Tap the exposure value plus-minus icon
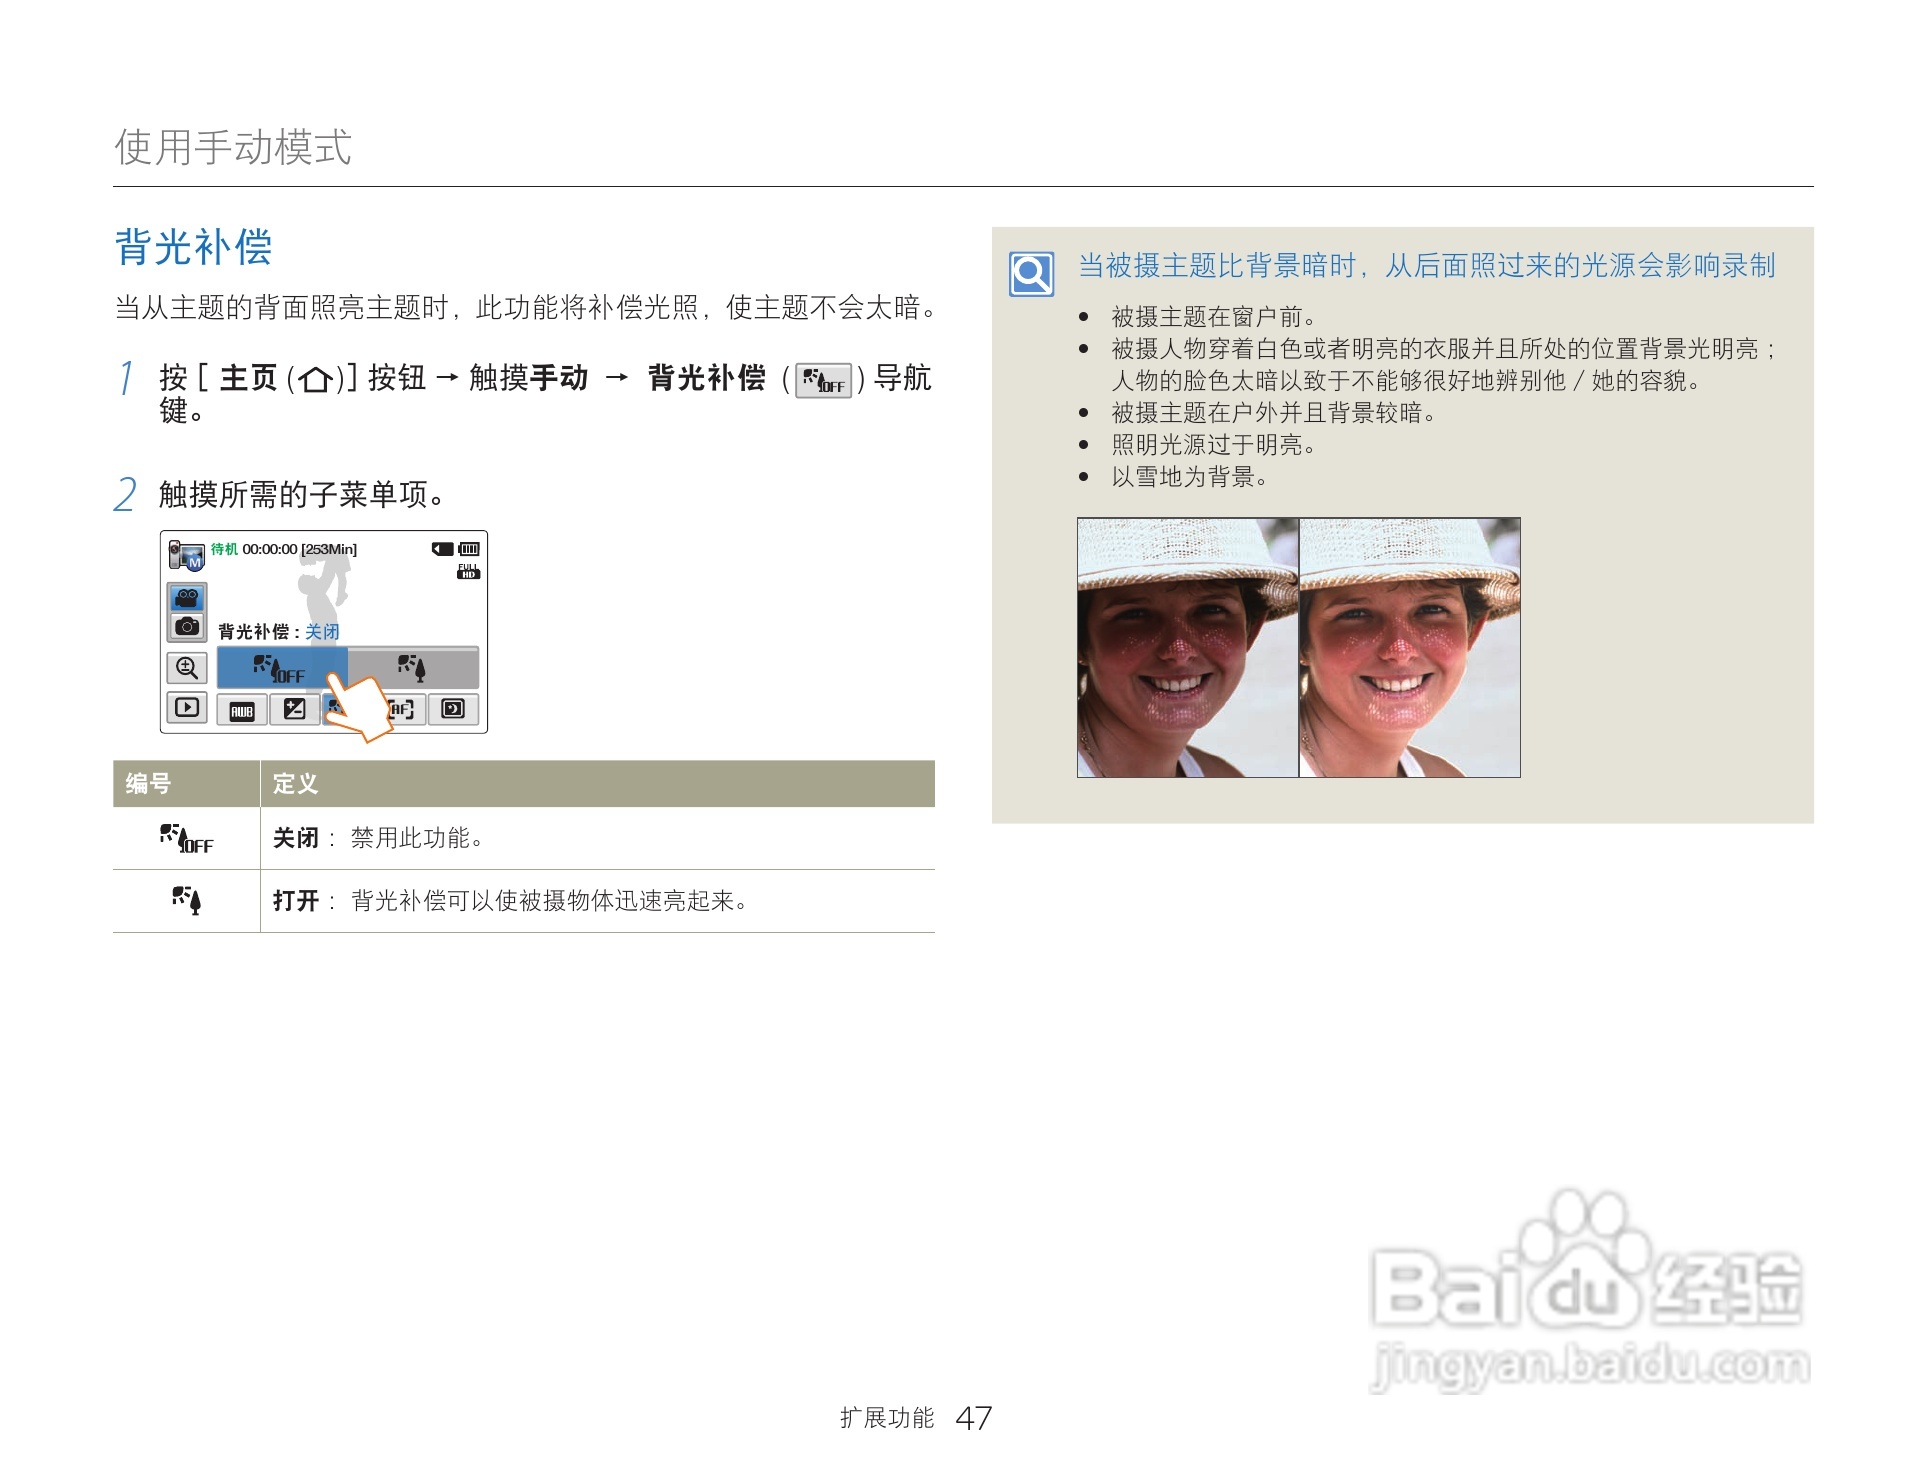This screenshot has width=1928, height=1474. (295, 710)
